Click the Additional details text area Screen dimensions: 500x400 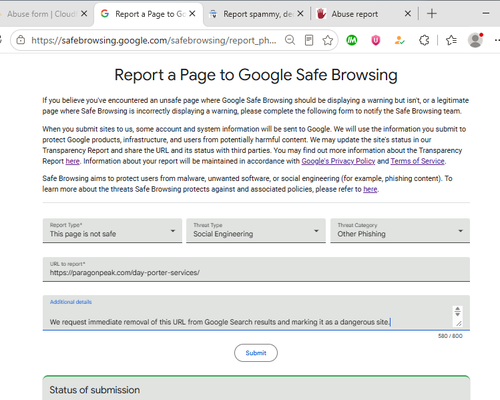256,313
